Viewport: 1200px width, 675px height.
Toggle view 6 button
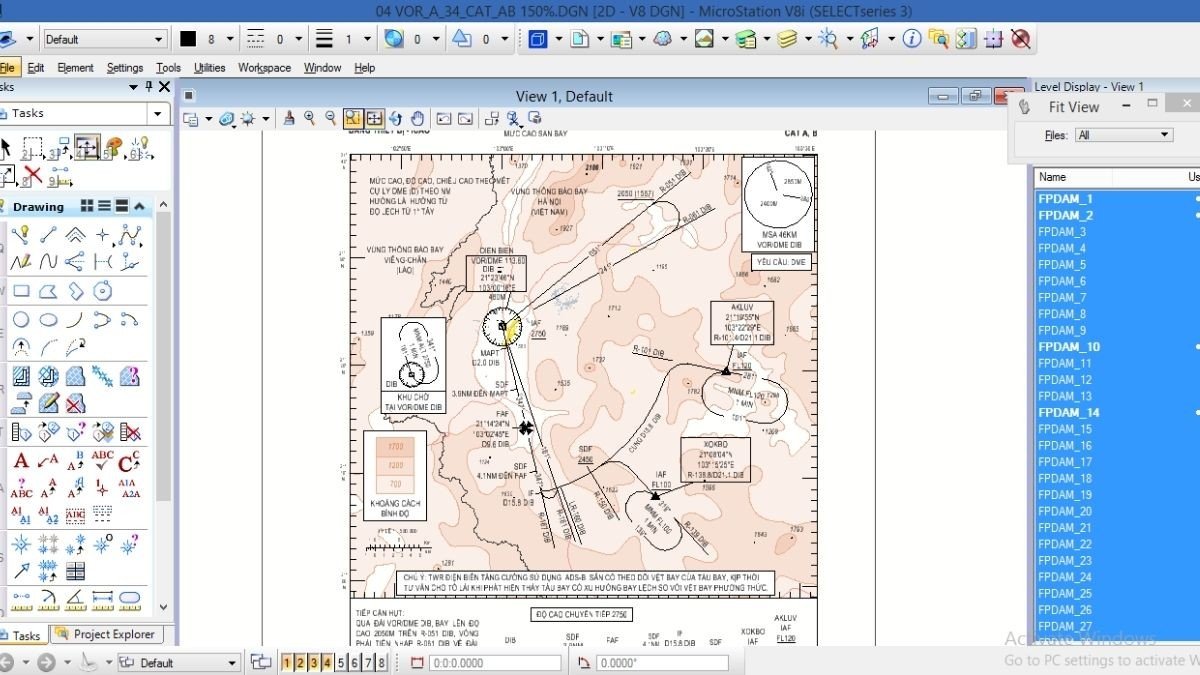pyautogui.click(x=354, y=662)
